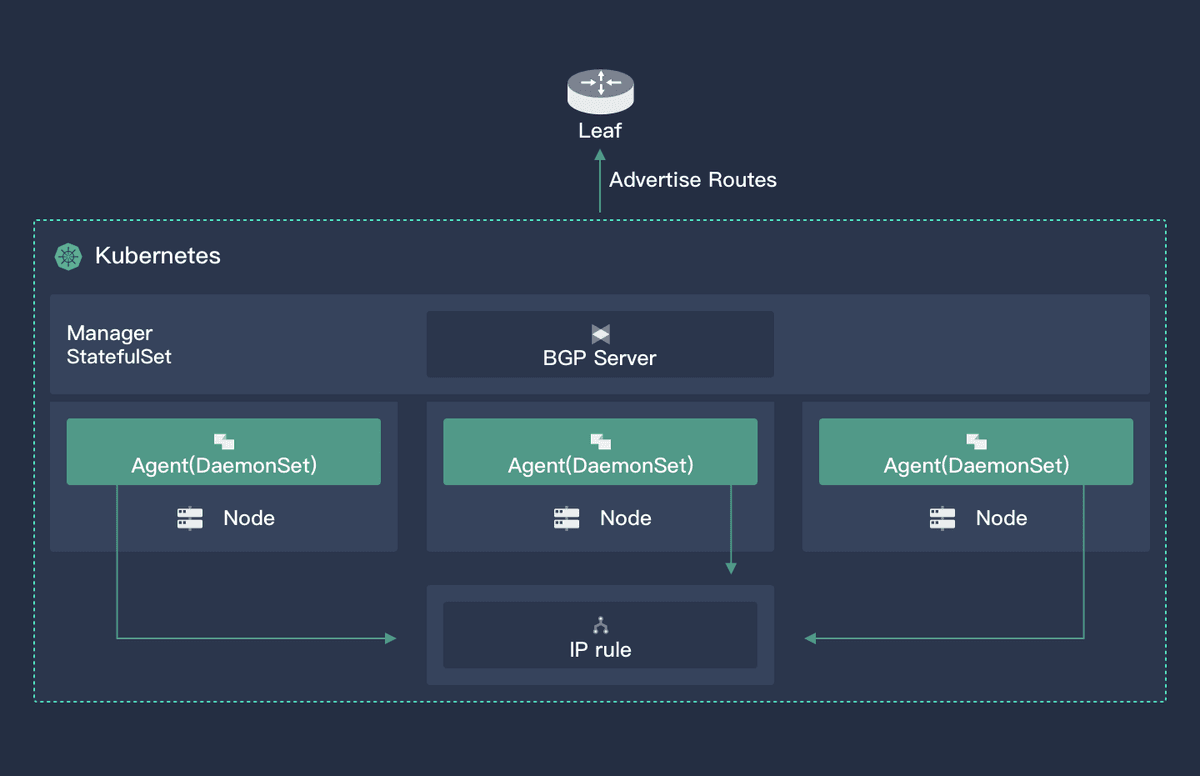
Task: Click the middle Agent(DaemonSet) icon
Action: (600, 441)
